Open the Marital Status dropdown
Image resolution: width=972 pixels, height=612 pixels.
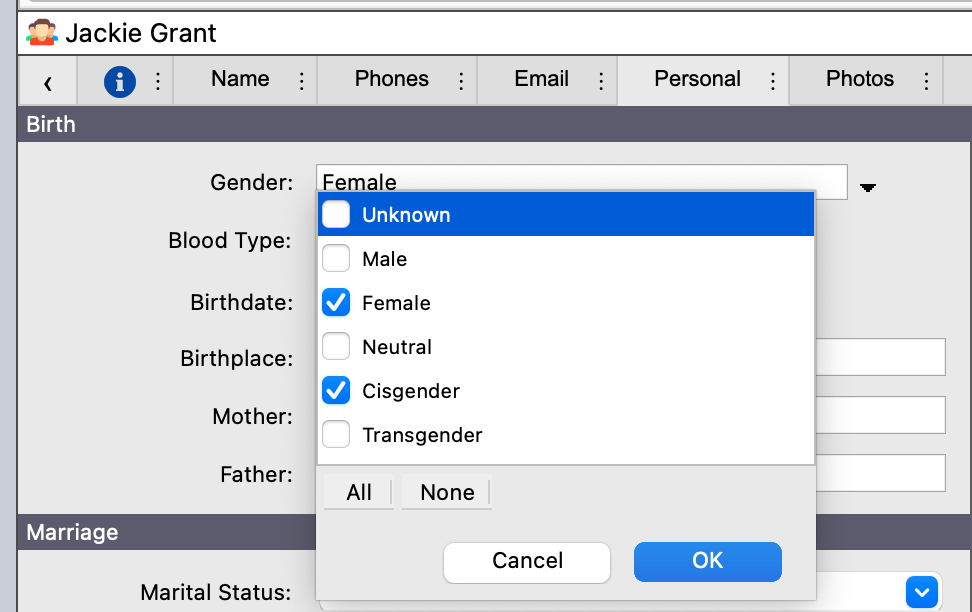click(x=922, y=592)
